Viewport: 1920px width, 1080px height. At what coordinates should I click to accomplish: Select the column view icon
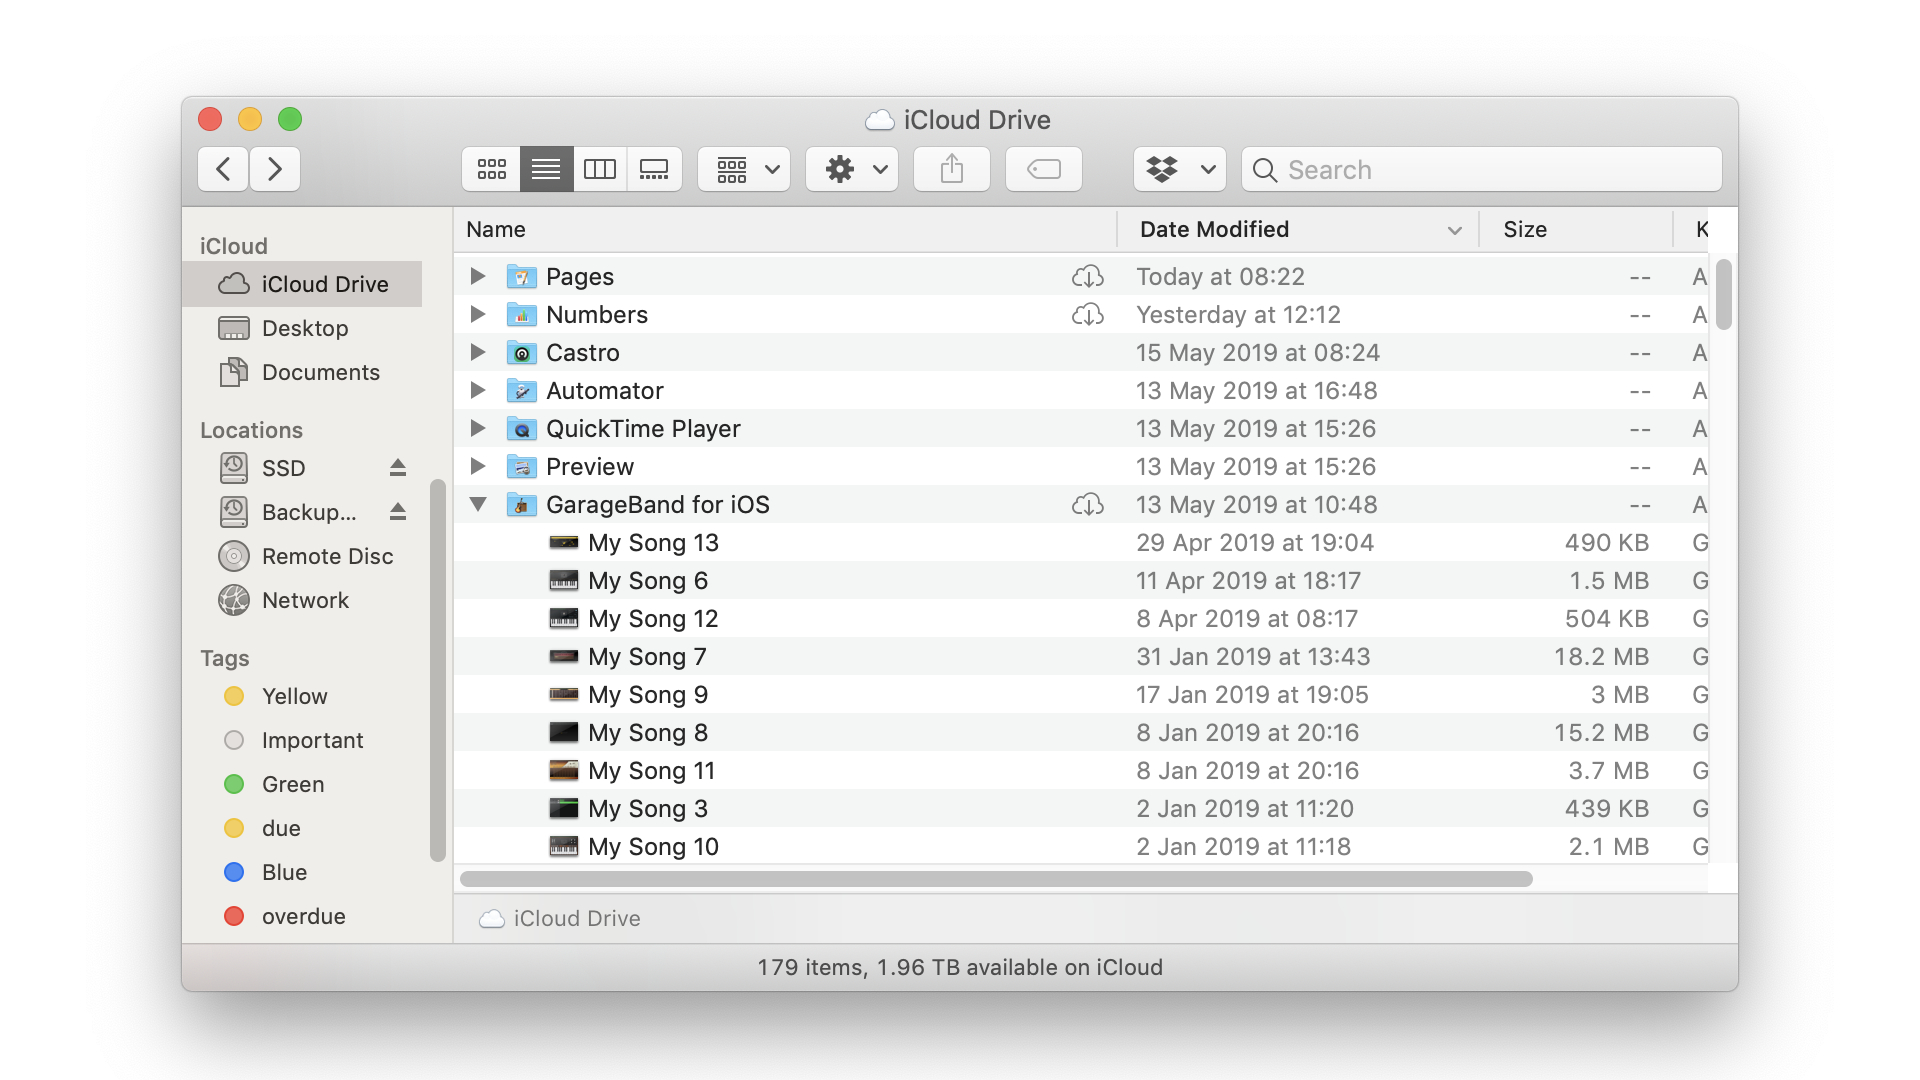(x=599, y=169)
